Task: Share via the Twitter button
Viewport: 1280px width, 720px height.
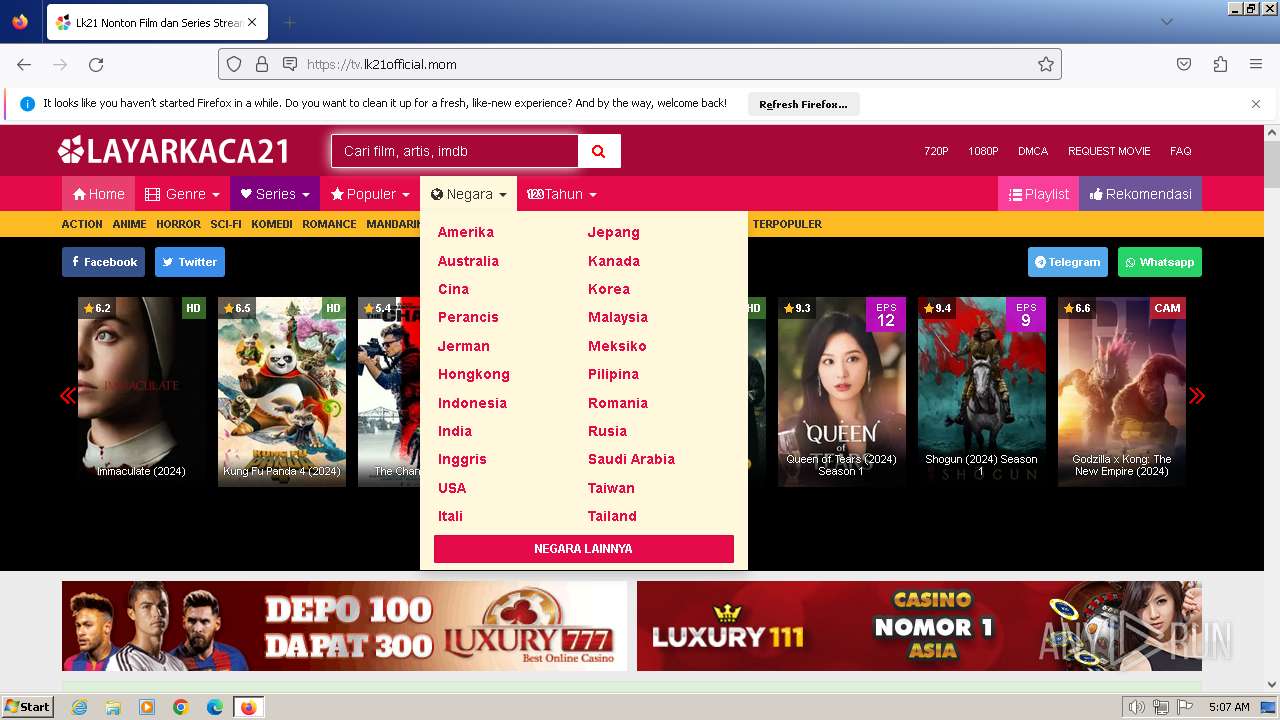Action: pos(190,262)
